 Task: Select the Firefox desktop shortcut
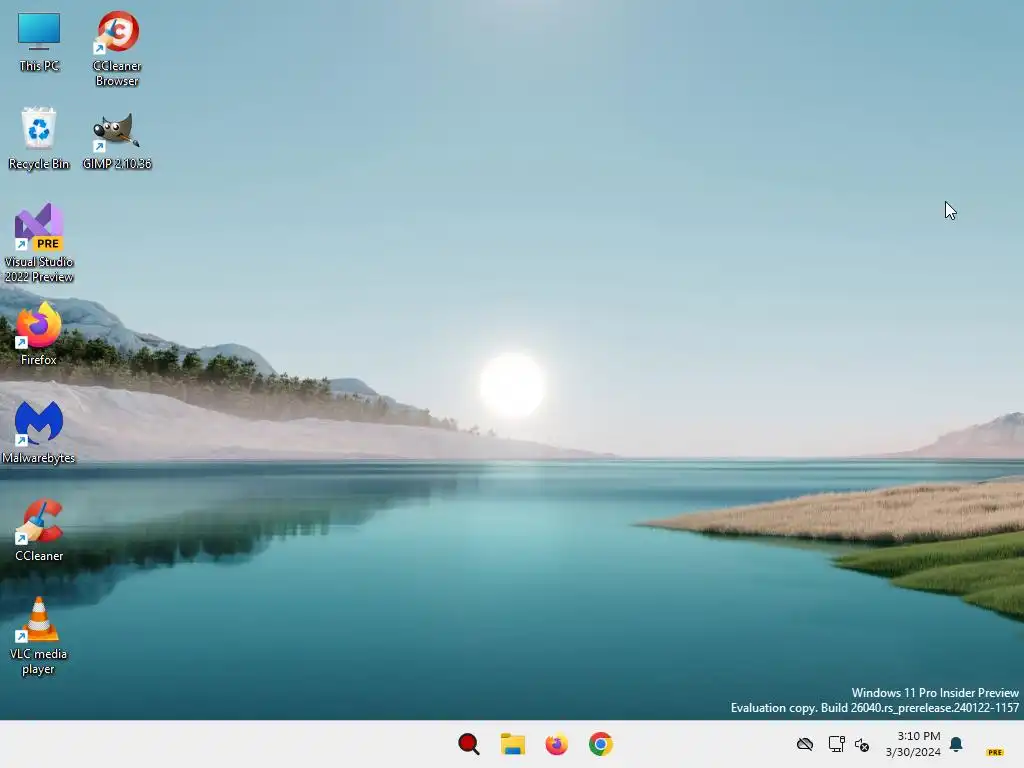tap(39, 334)
